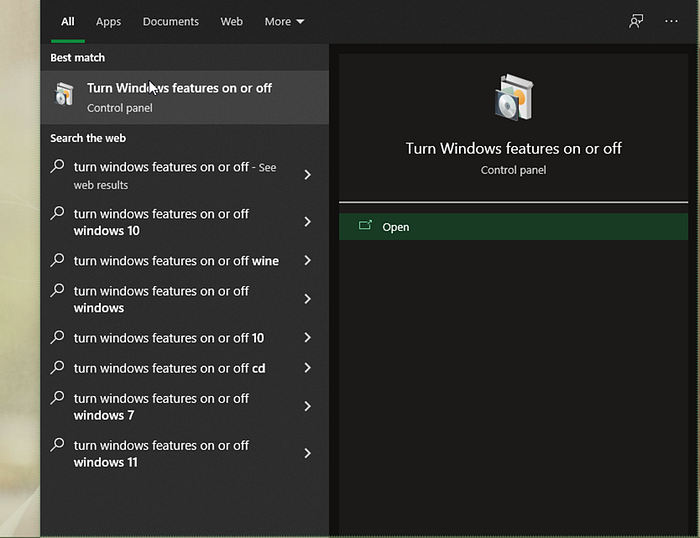Click search icon beside 'windows 11' suggestion

(x=58, y=444)
